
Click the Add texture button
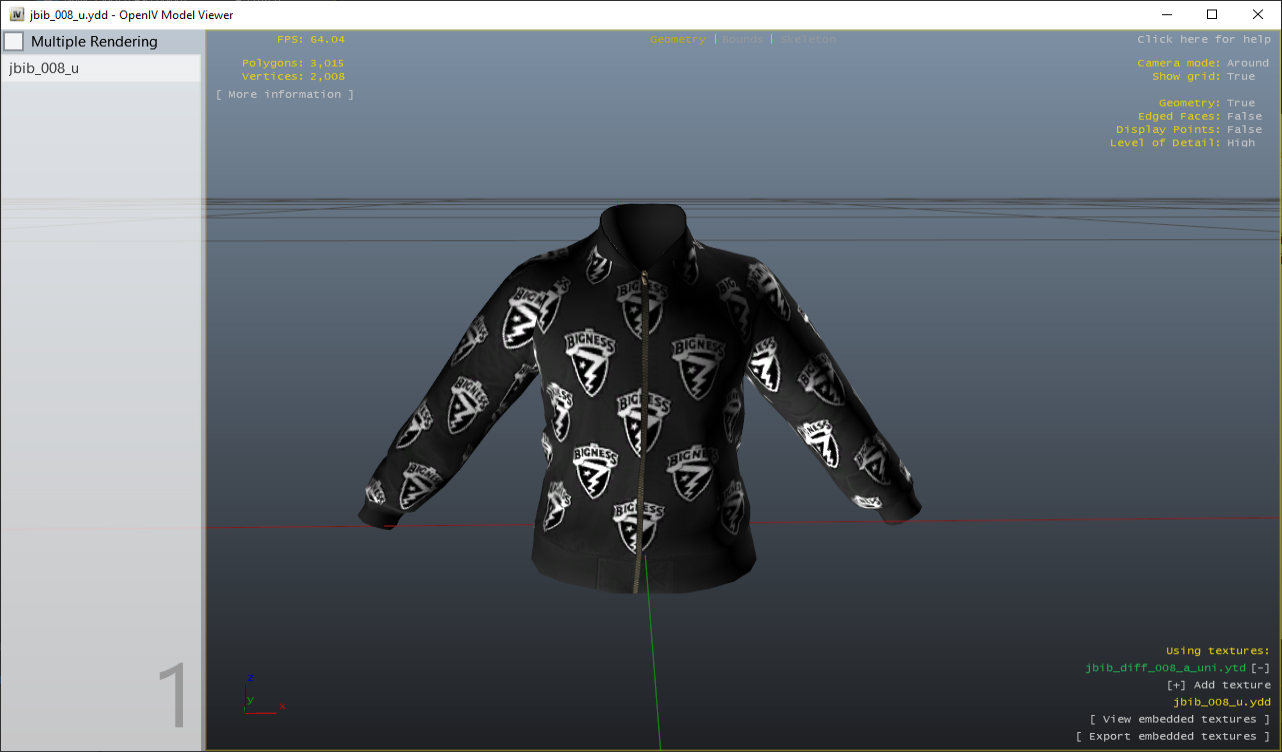pyautogui.click(x=1218, y=685)
